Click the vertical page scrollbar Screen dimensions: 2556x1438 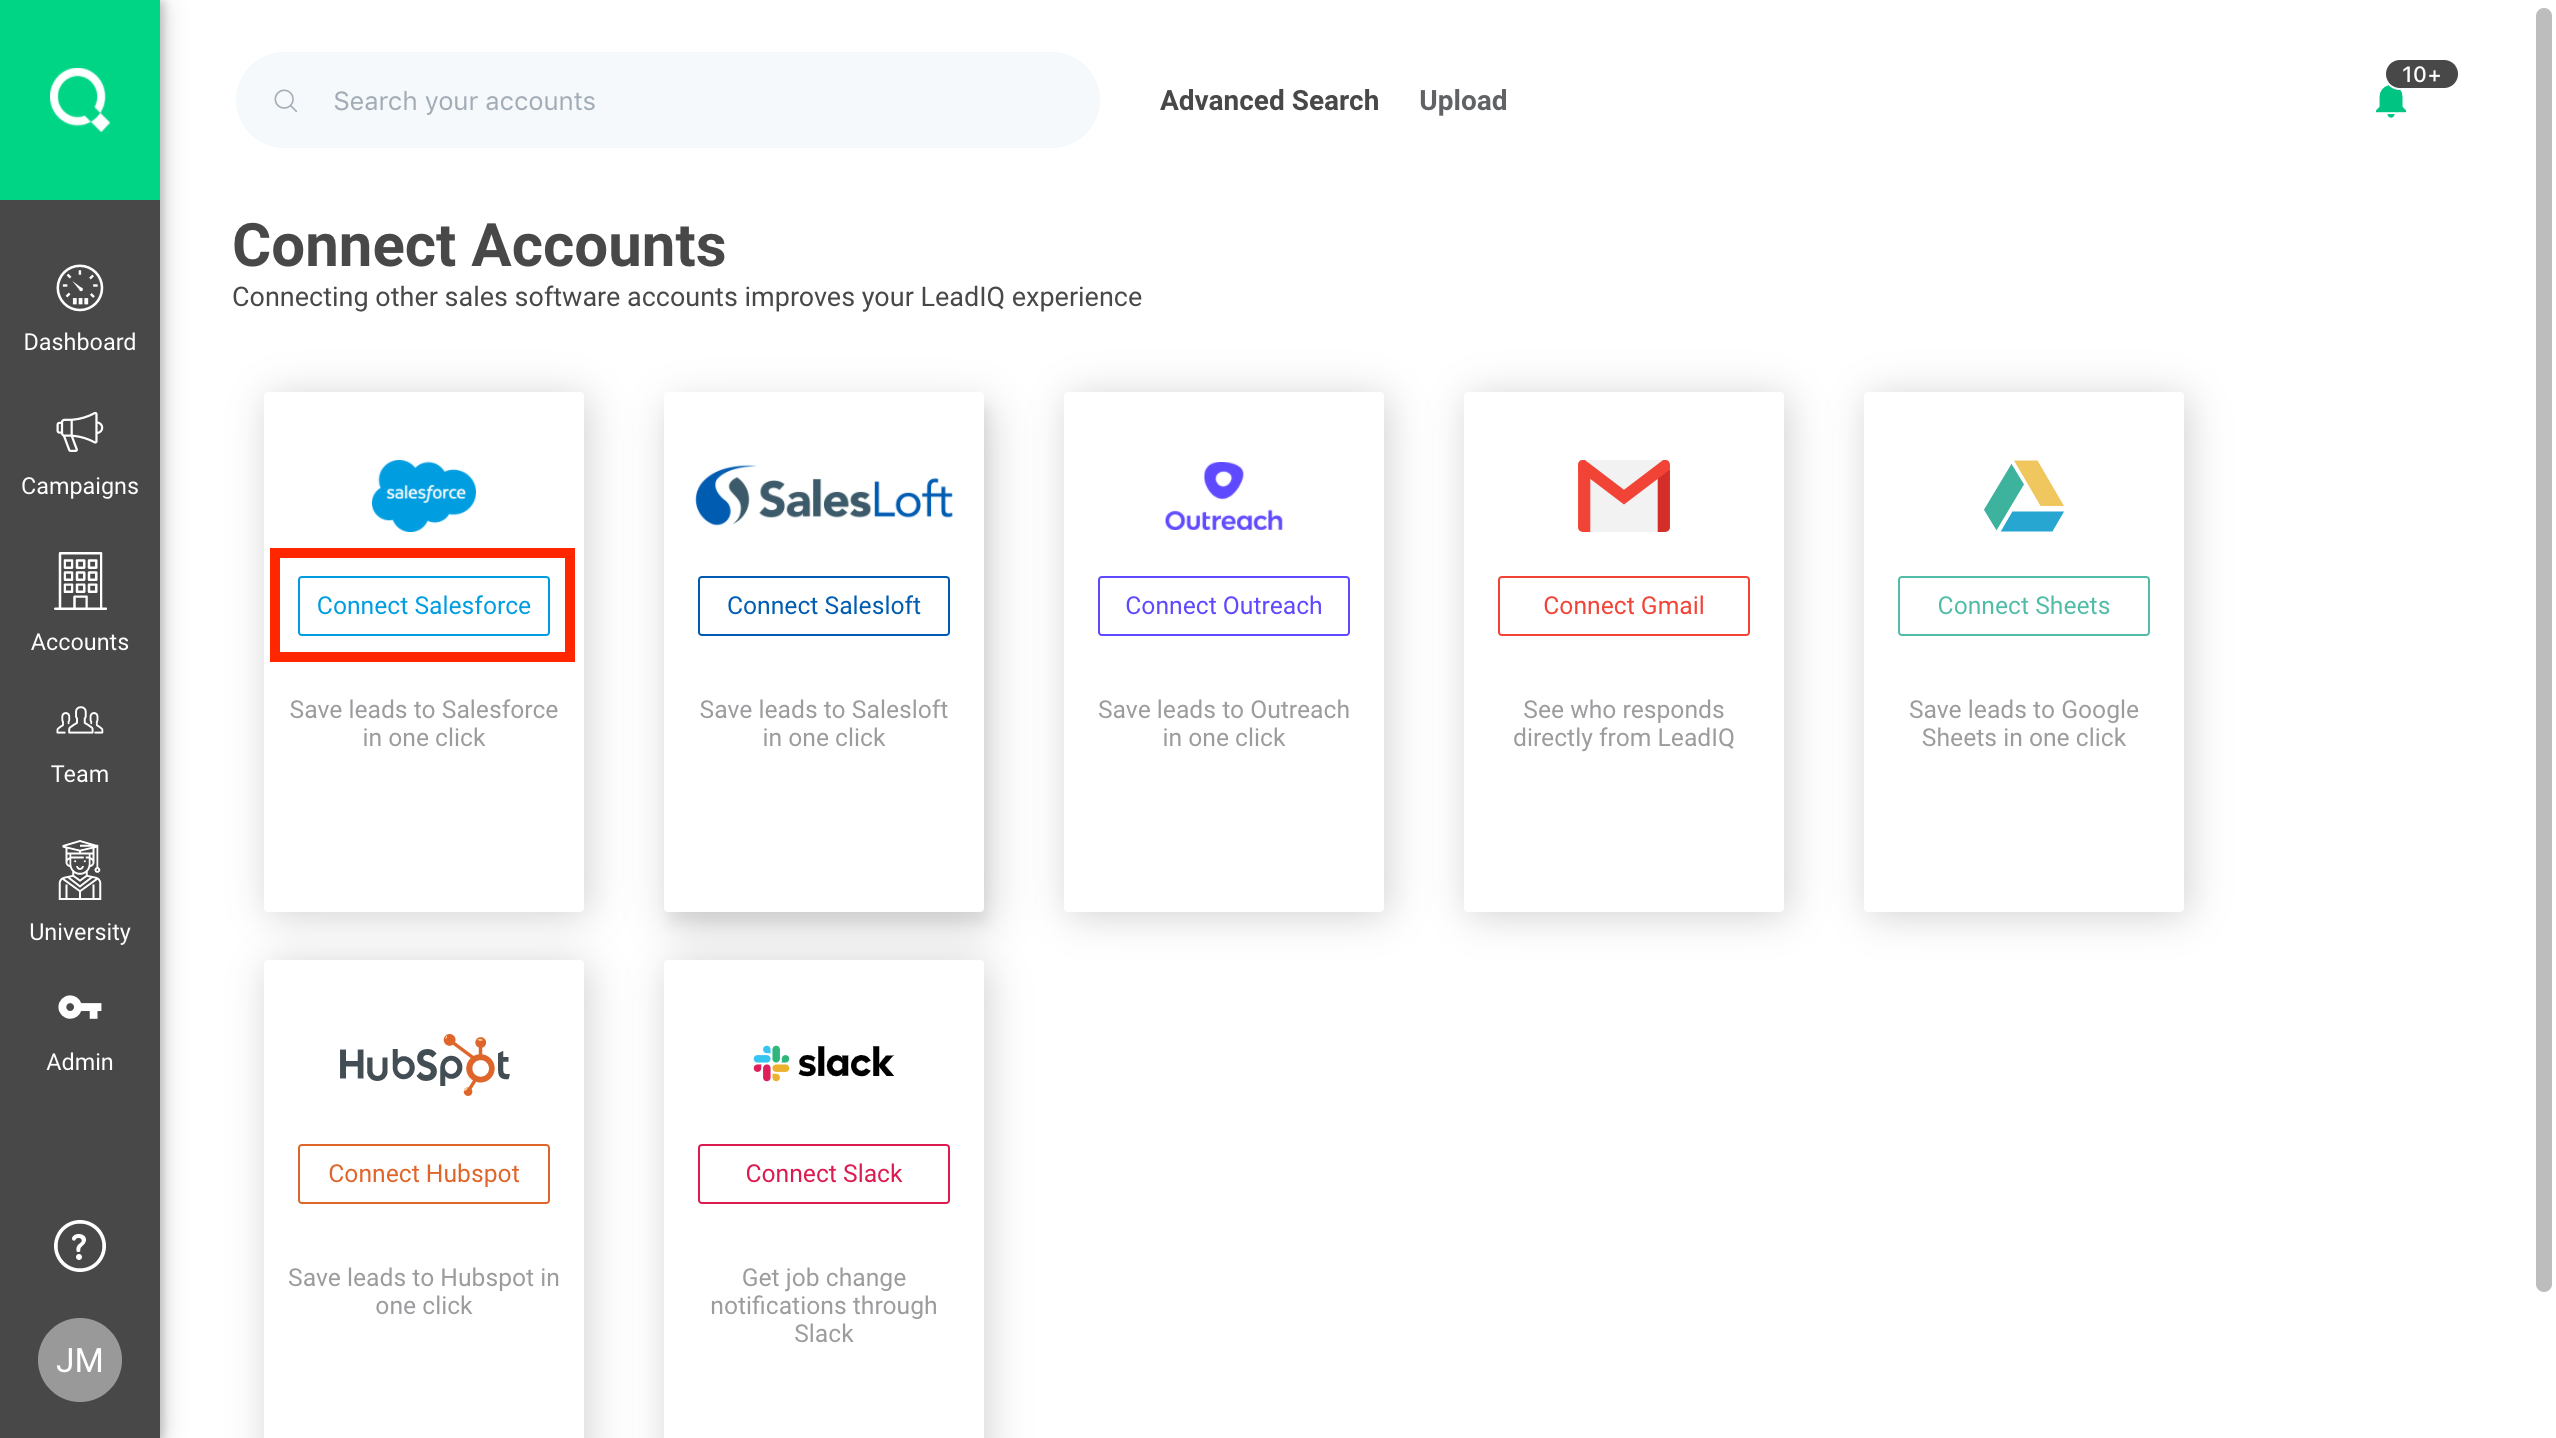[x=2543, y=650]
